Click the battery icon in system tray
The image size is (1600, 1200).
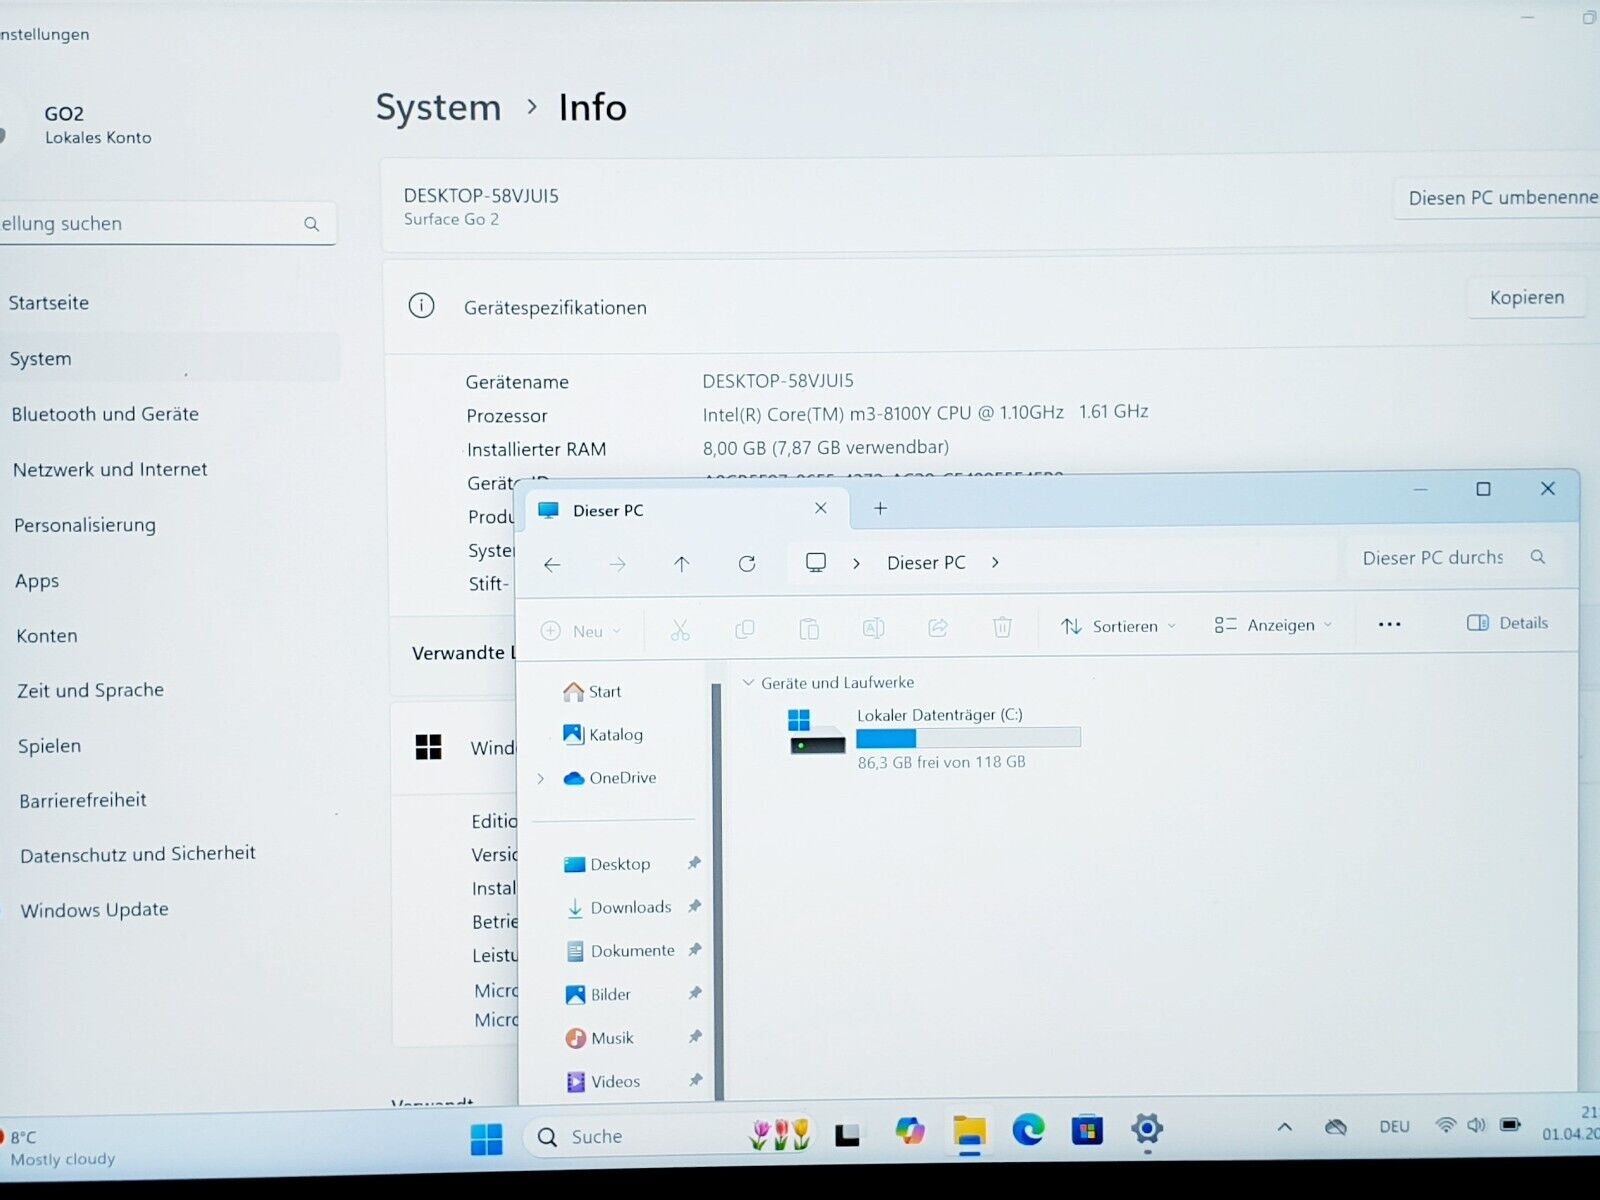coord(1511,1125)
